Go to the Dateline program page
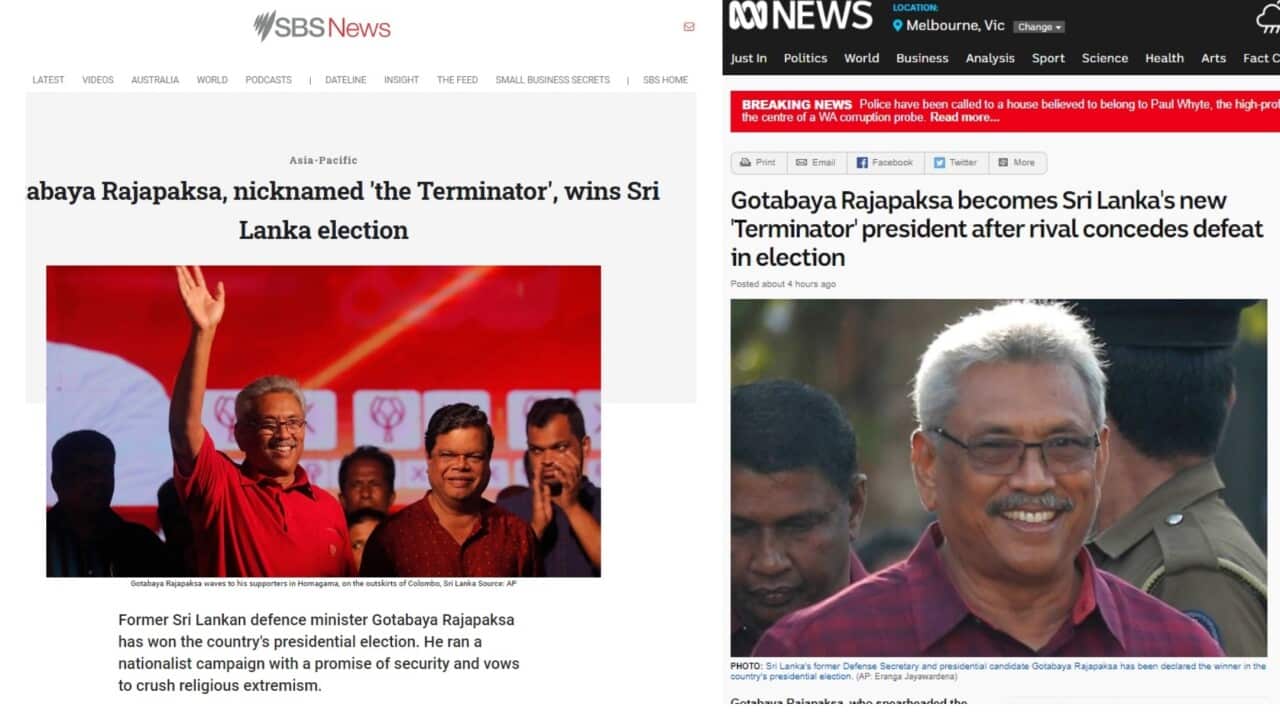Screen dimensions: 1280x720 click(x=346, y=80)
